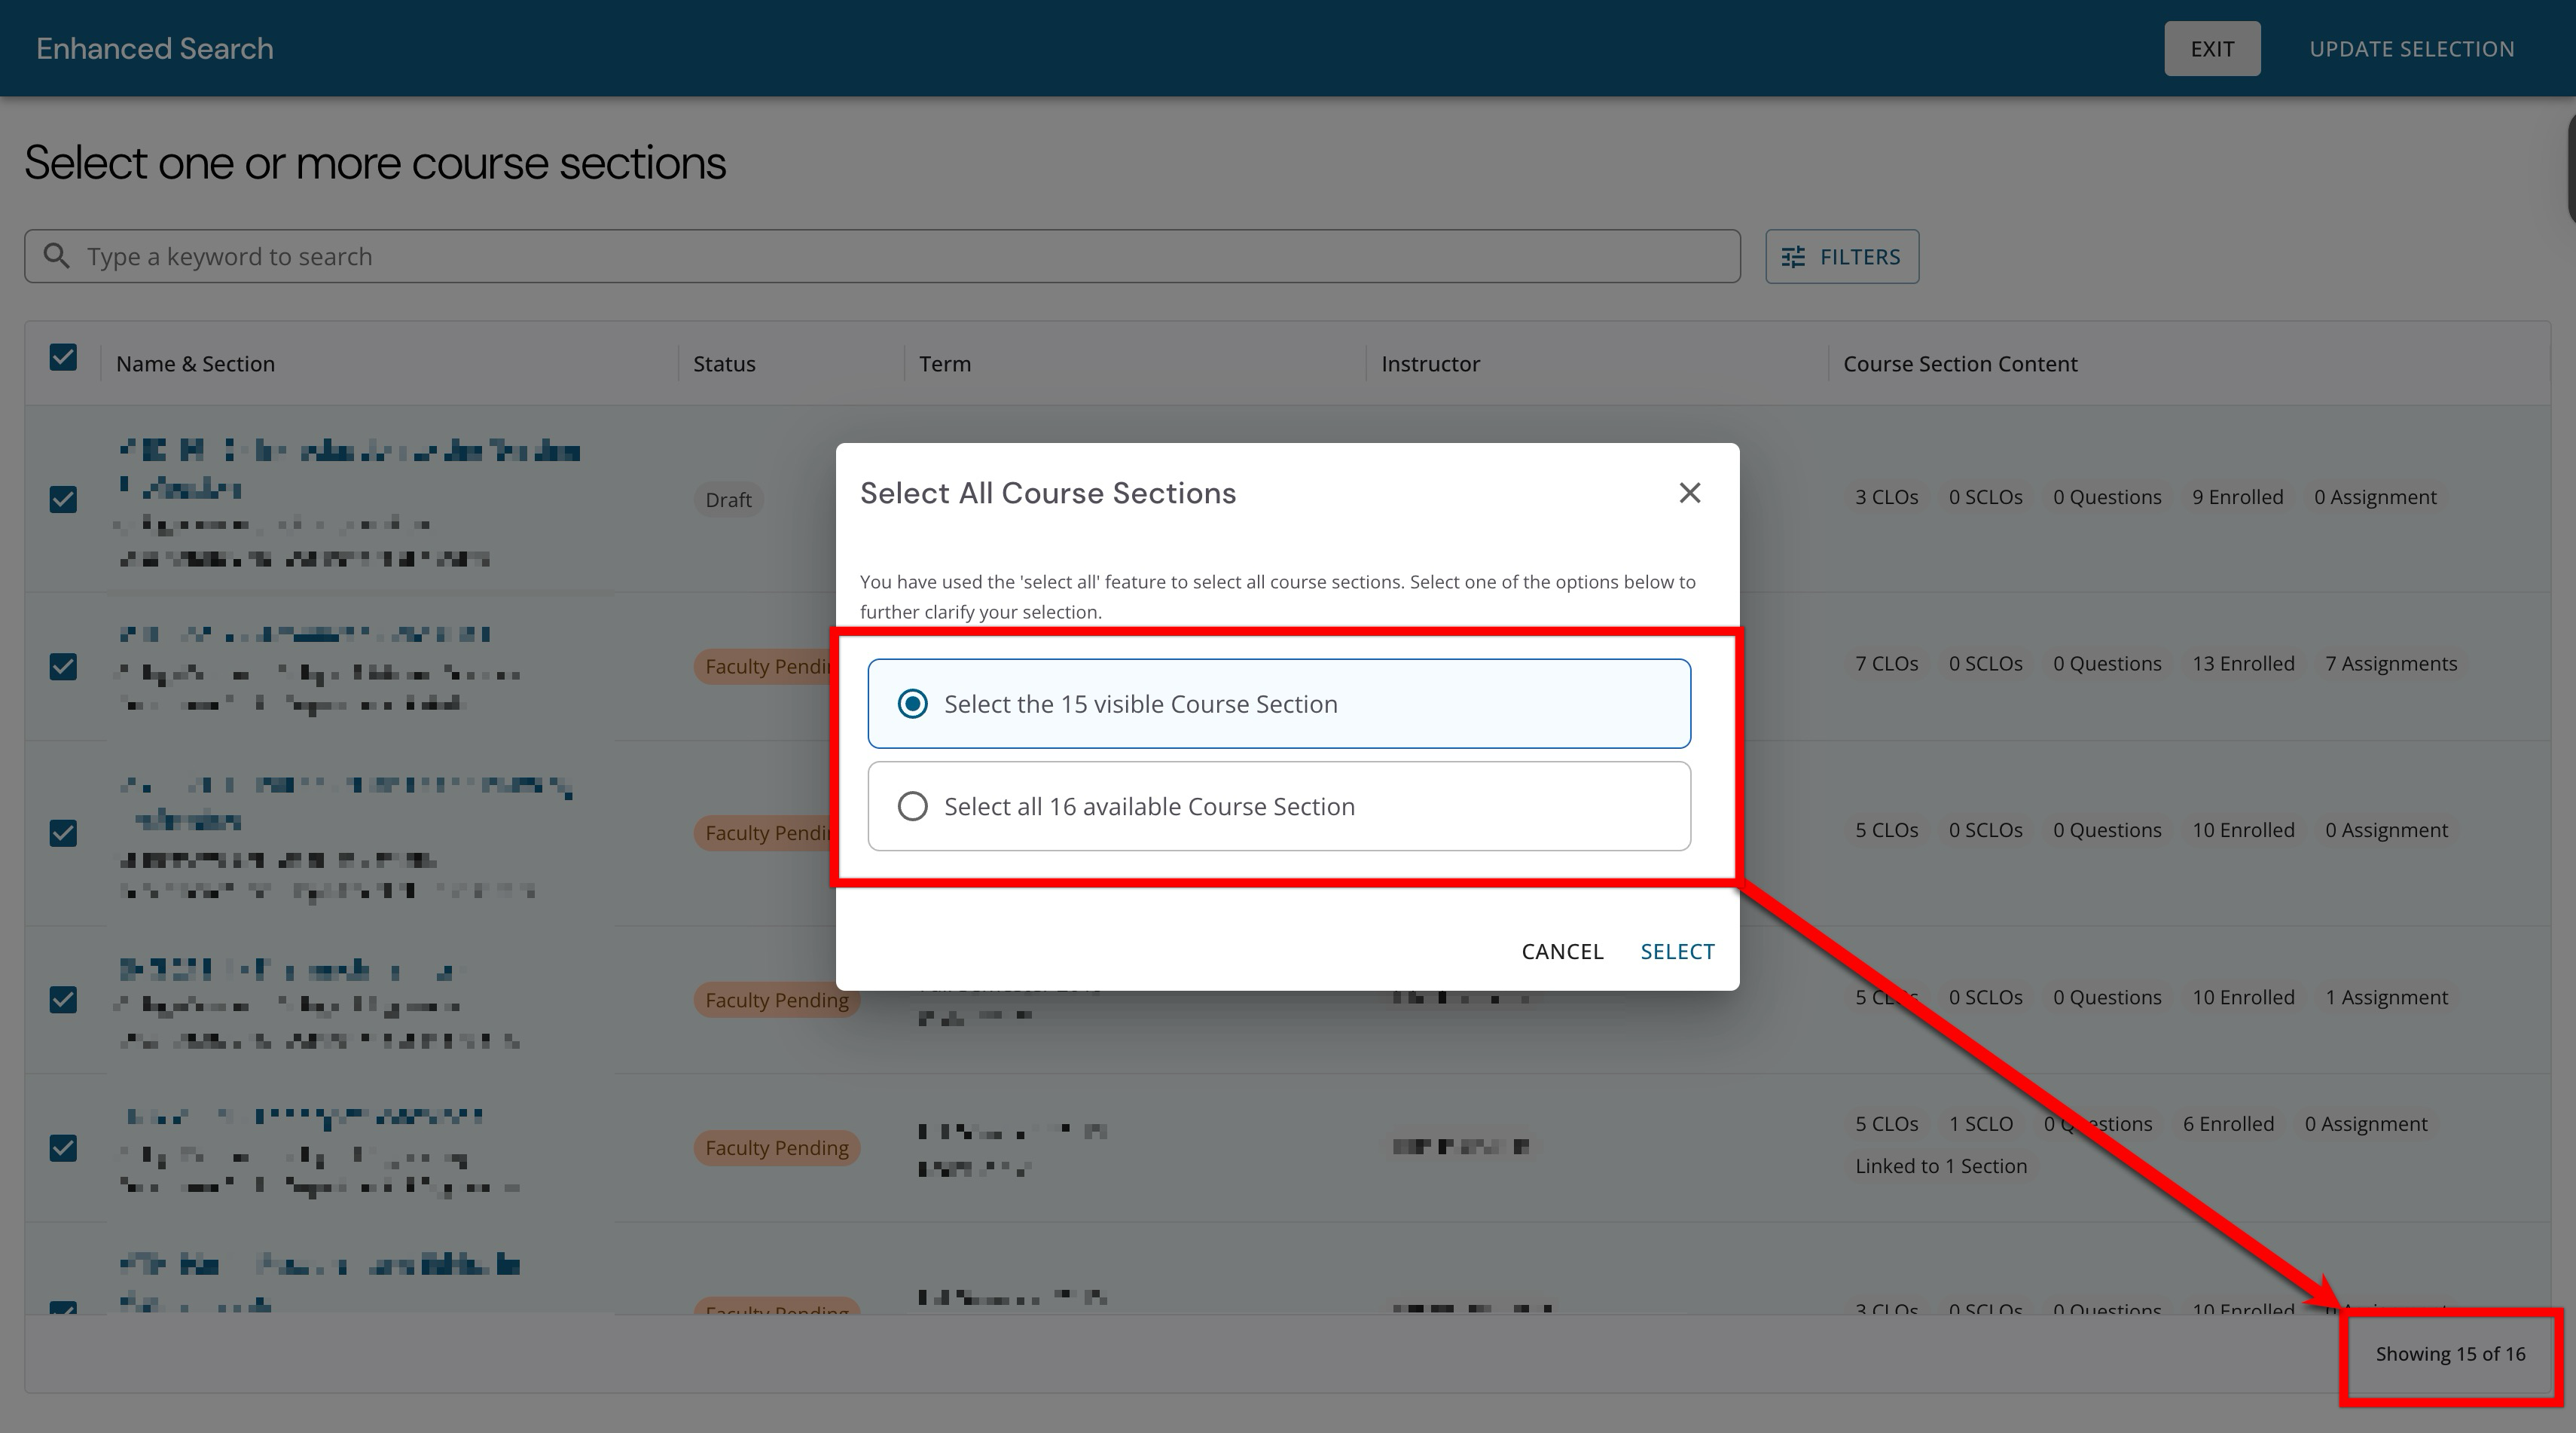Uncheck the 6 Enrolled course row checkbox

(x=63, y=1148)
